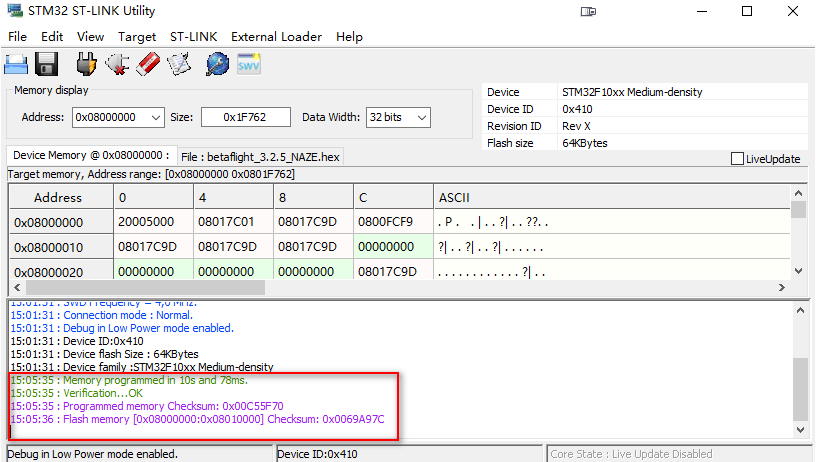Image resolution: width=816 pixels, height=462 pixels.
Task: Click log panel scroll down arrow
Action: pyautogui.click(x=800, y=429)
